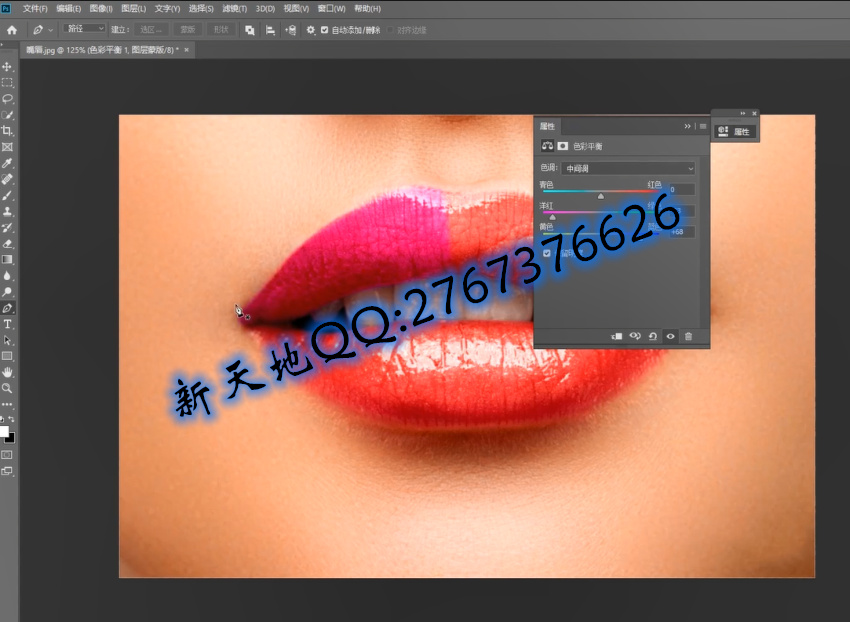Click the yellow-blue value field showing +68
The image size is (850, 622).
coord(680,232)
